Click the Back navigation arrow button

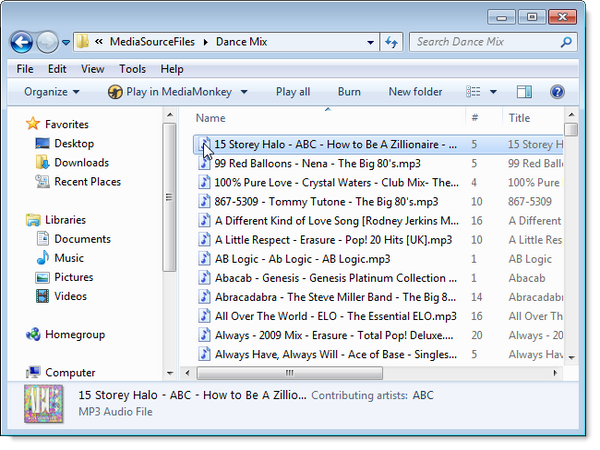[21, 42]
